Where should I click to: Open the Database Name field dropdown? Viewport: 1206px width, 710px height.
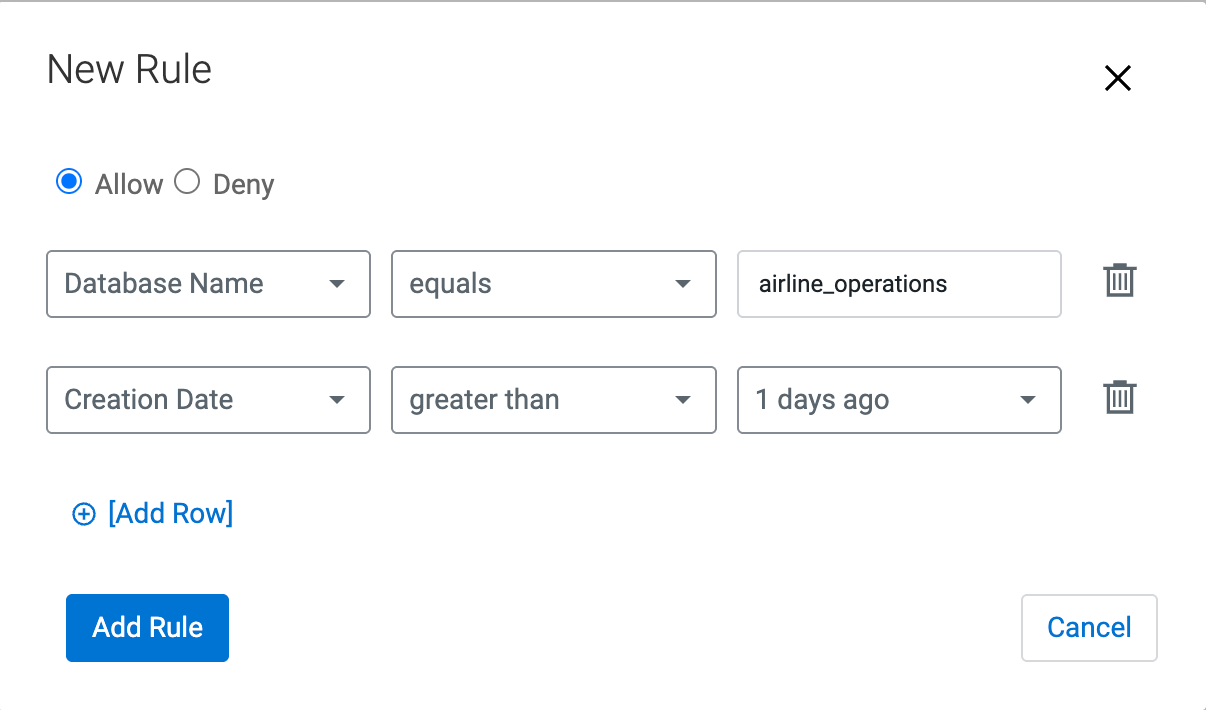coord(208,284)
